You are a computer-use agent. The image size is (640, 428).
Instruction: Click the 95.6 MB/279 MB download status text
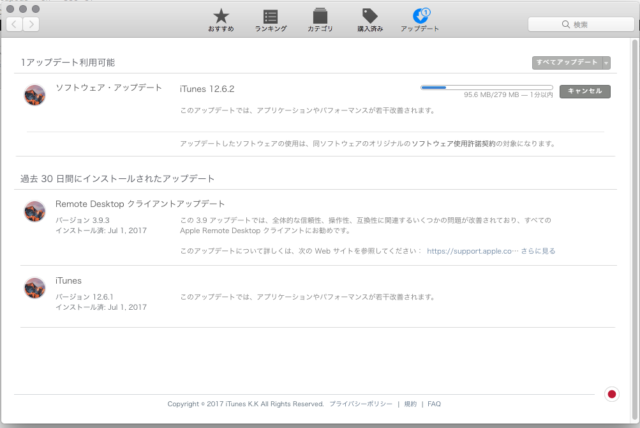click(508, 95)
